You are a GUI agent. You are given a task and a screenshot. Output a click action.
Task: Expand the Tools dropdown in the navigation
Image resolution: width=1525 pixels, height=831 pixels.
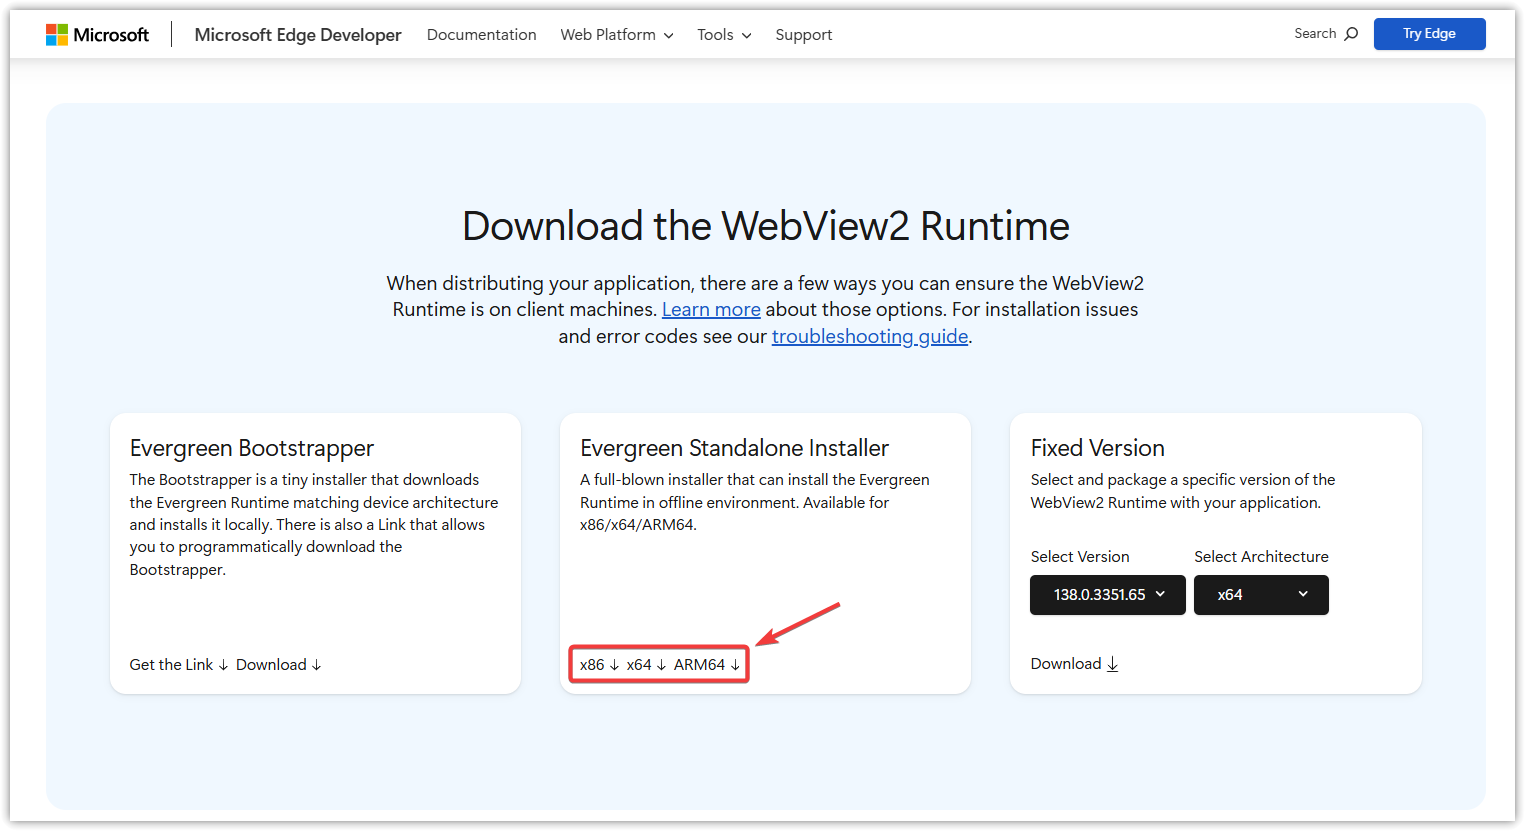(x=723, y=34)
